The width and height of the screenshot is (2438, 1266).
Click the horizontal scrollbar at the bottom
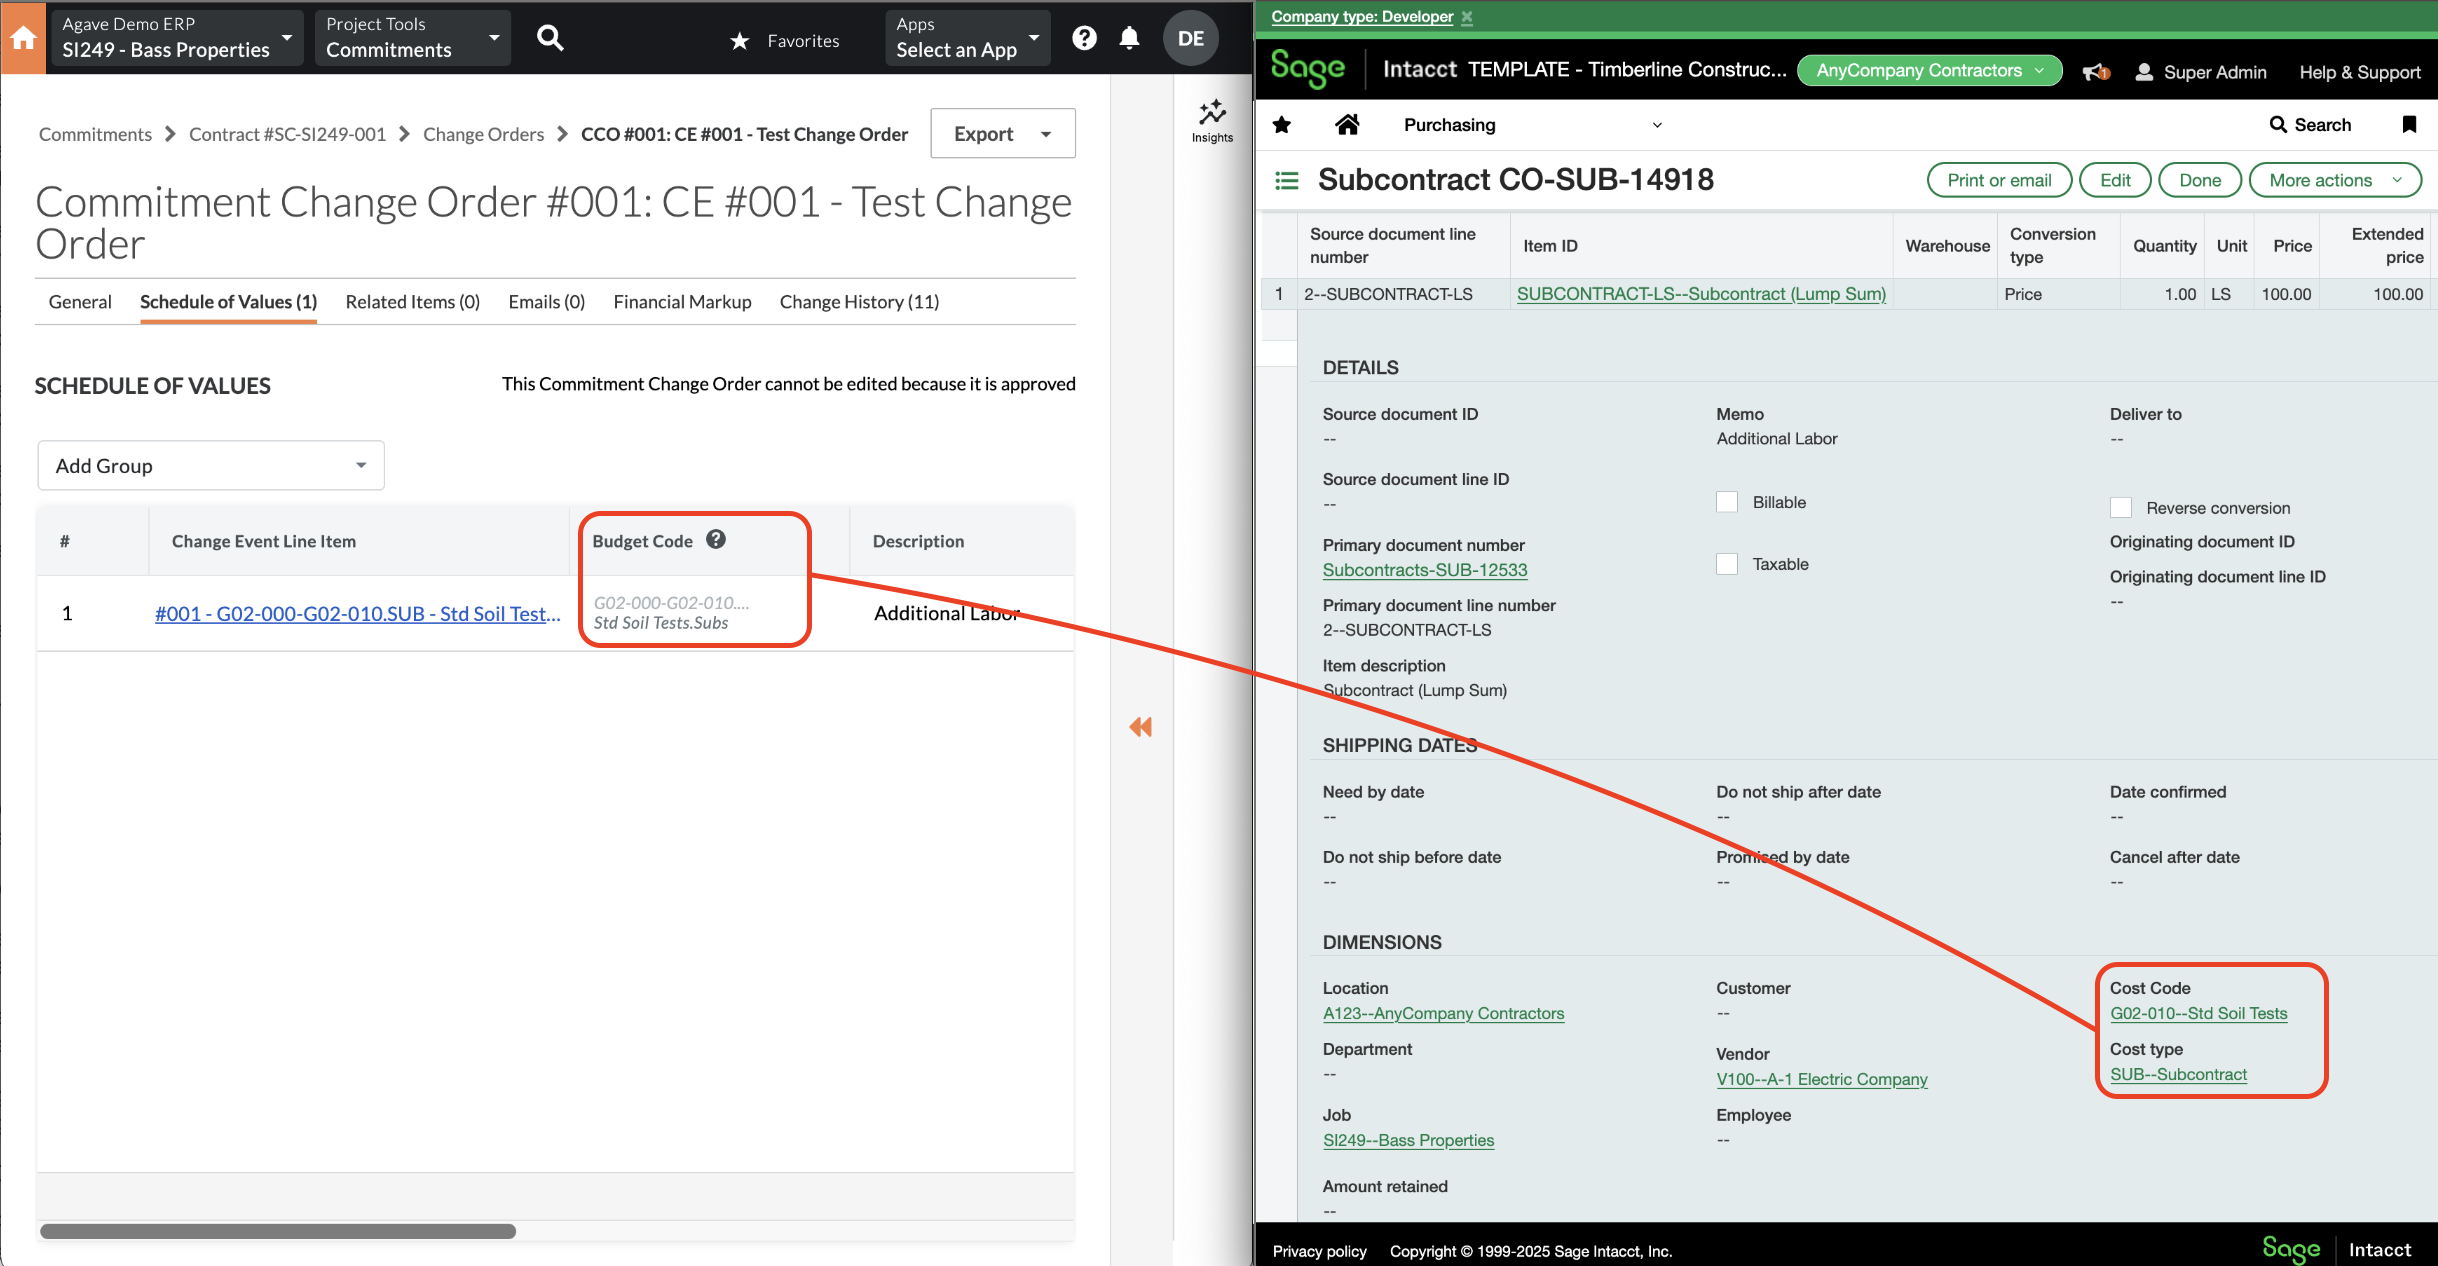[x=280, y=1231]
